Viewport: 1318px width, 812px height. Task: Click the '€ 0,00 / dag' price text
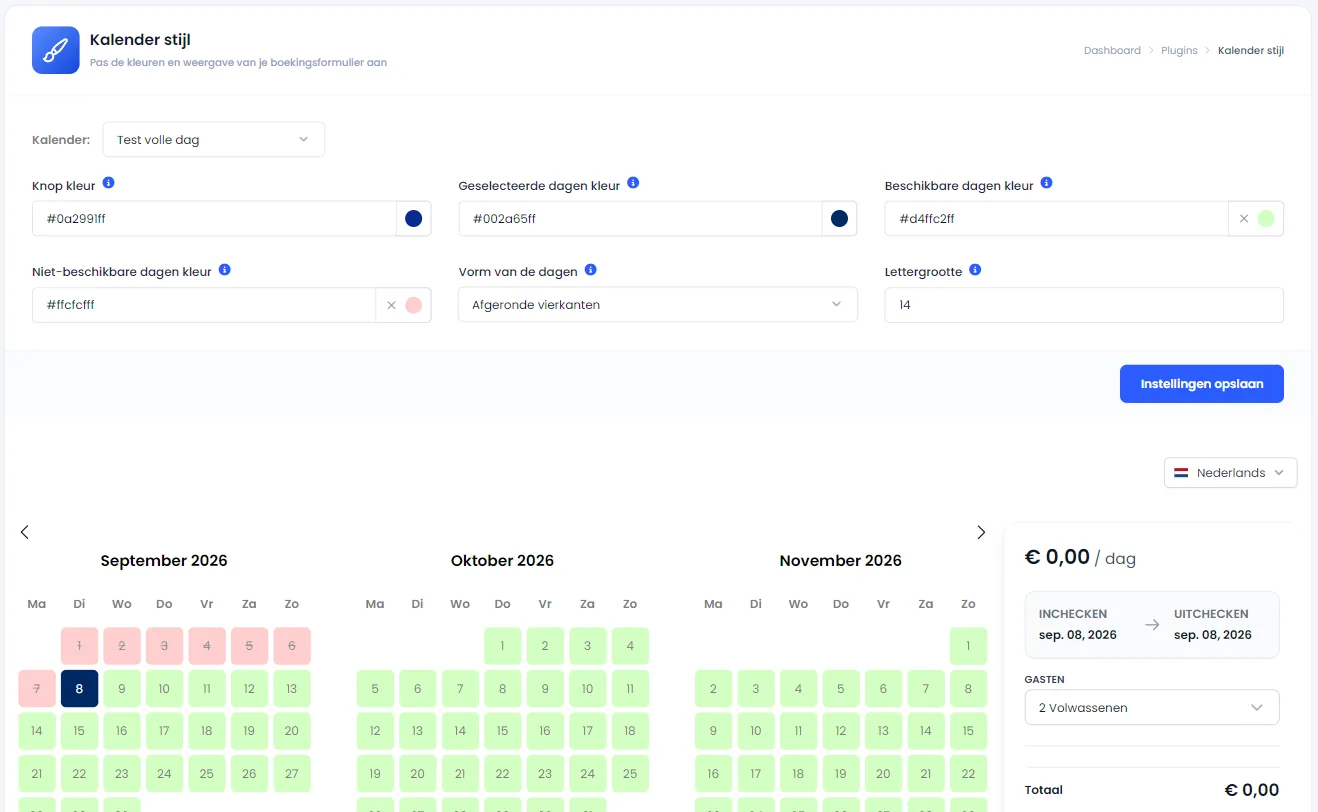(x=1080, y=557)
